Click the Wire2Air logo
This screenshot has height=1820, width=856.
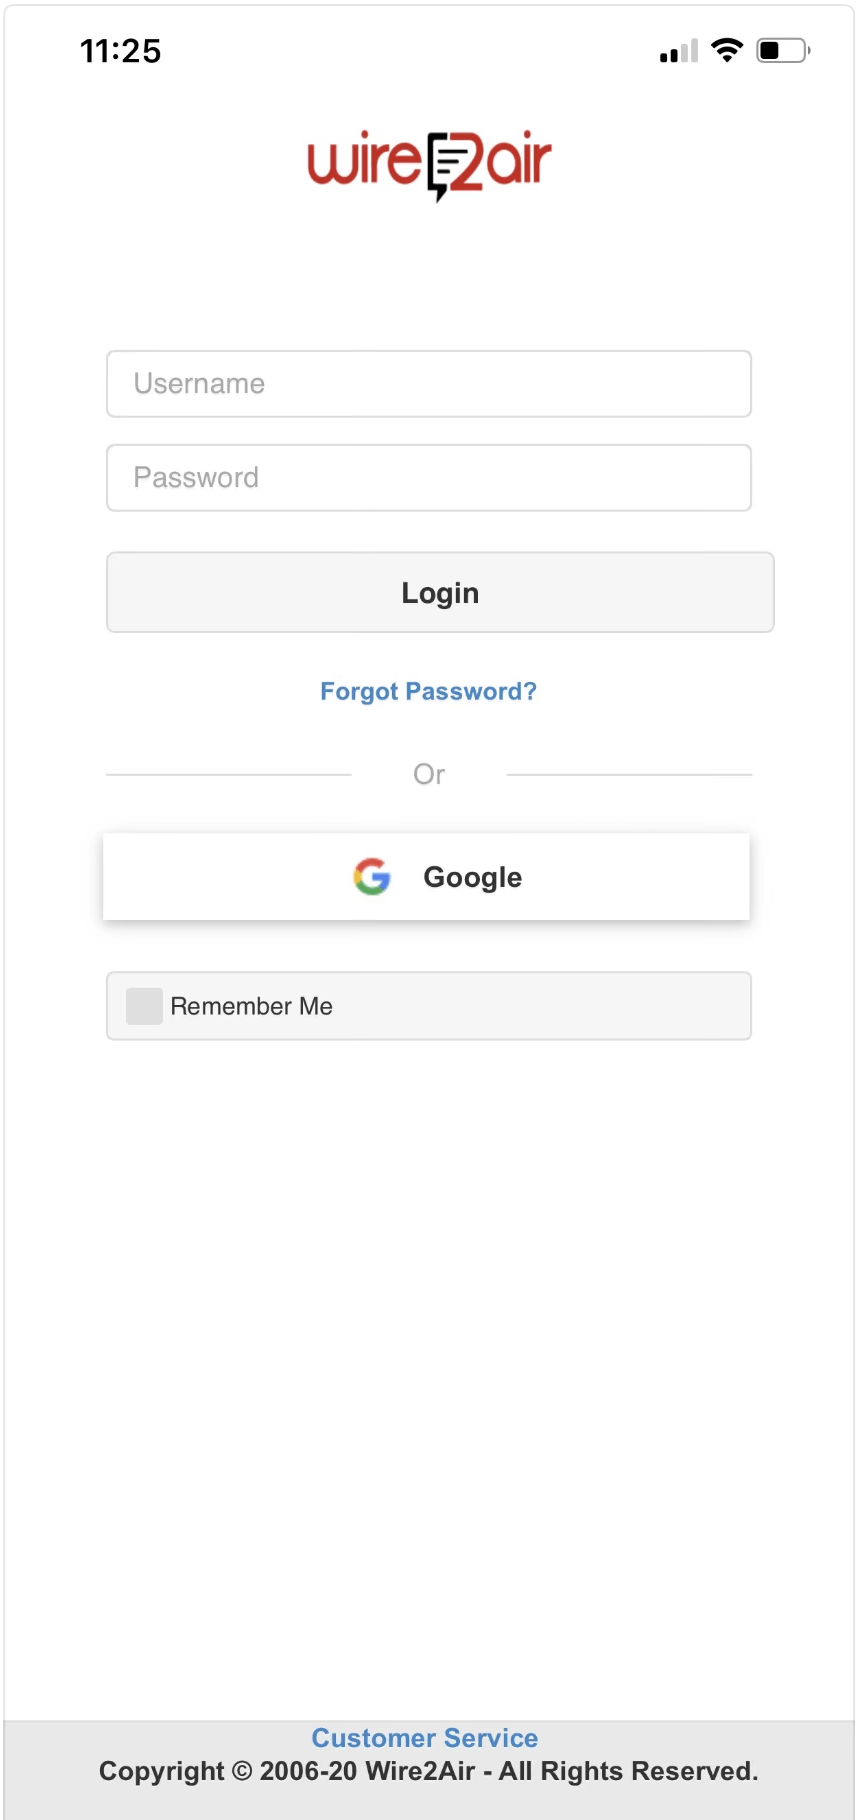[x=429, y=164]
